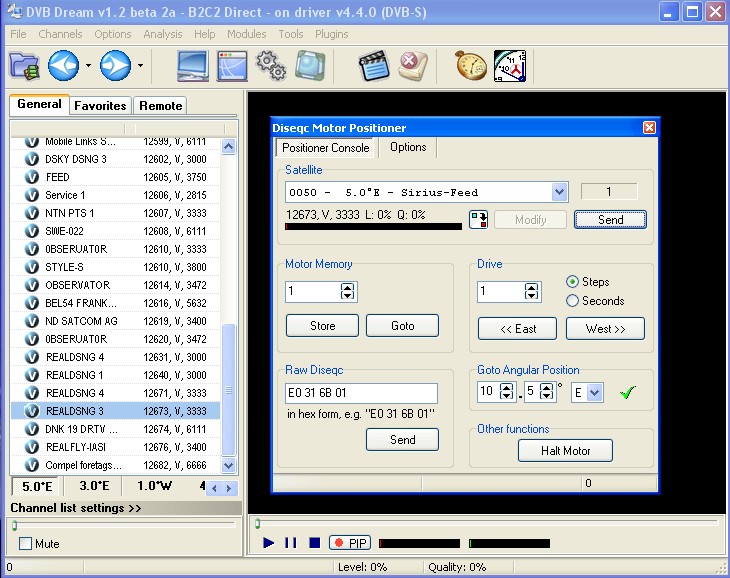Image resolution: width=730 pixels, height=578 pixels.
Task: Open the signal graph window icon
Action: [x=232, y=66]
